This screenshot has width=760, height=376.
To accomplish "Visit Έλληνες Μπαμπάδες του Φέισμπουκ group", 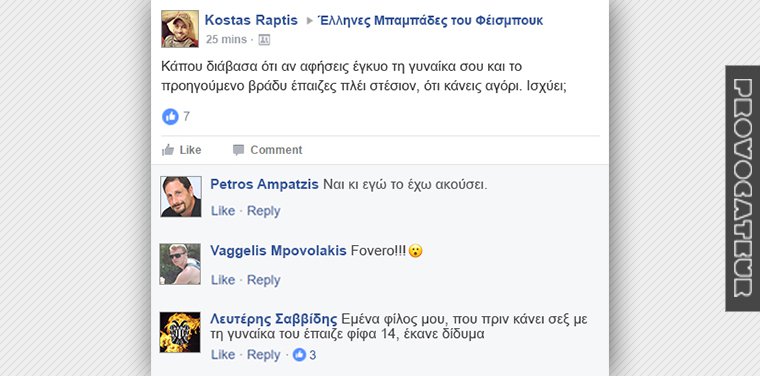I will (x=430, y=20).
